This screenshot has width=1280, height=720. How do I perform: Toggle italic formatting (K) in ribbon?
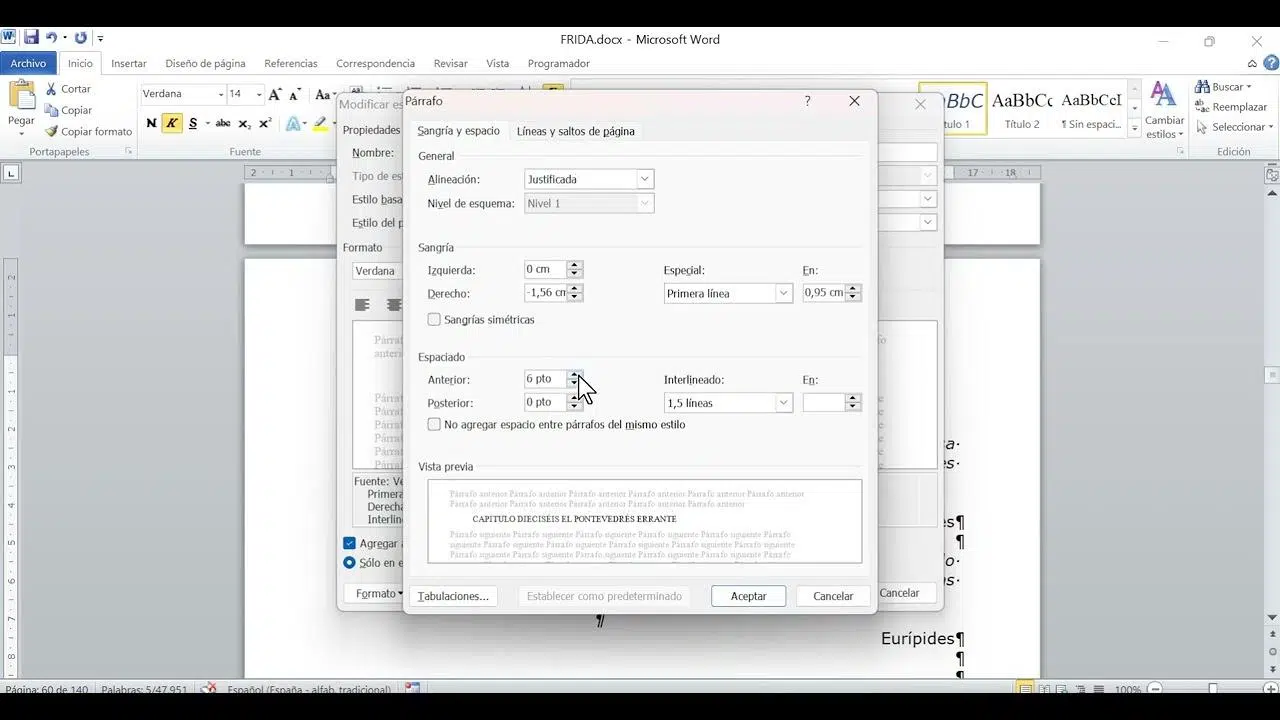172,124
